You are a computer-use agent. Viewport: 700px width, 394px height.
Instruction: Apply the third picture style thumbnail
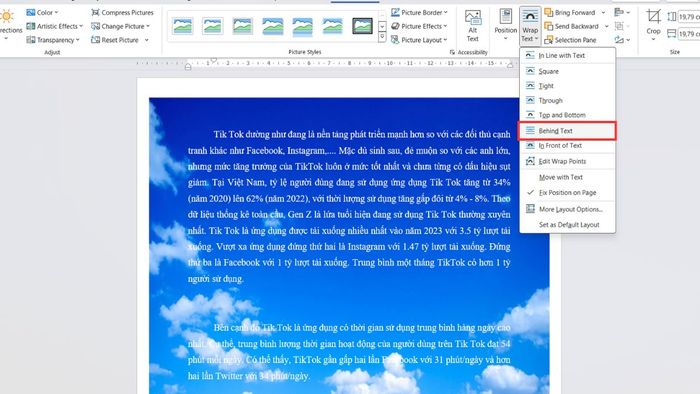242,26
